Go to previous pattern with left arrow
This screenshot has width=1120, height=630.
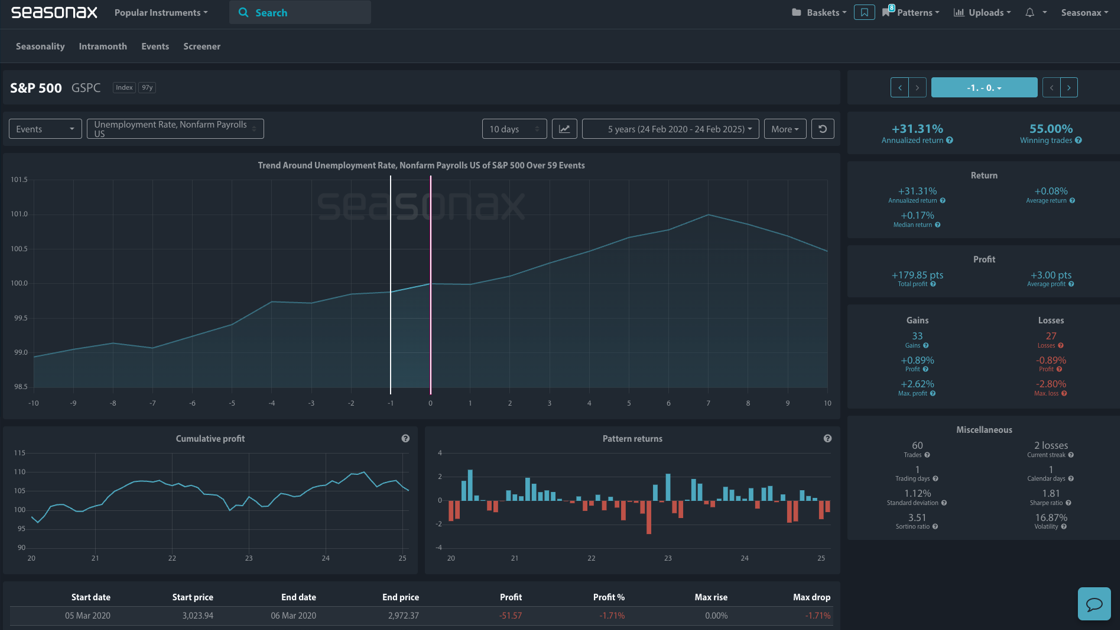[899, 88]
